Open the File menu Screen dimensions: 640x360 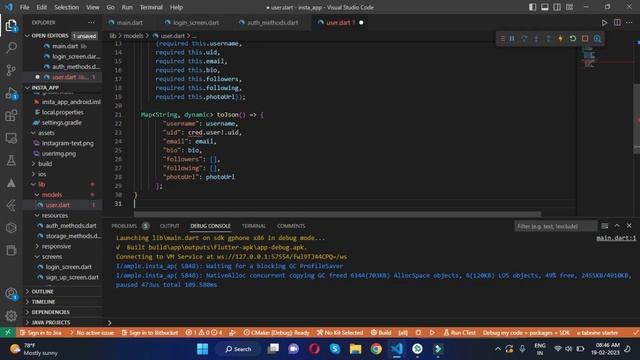click(x=24, y=7)
